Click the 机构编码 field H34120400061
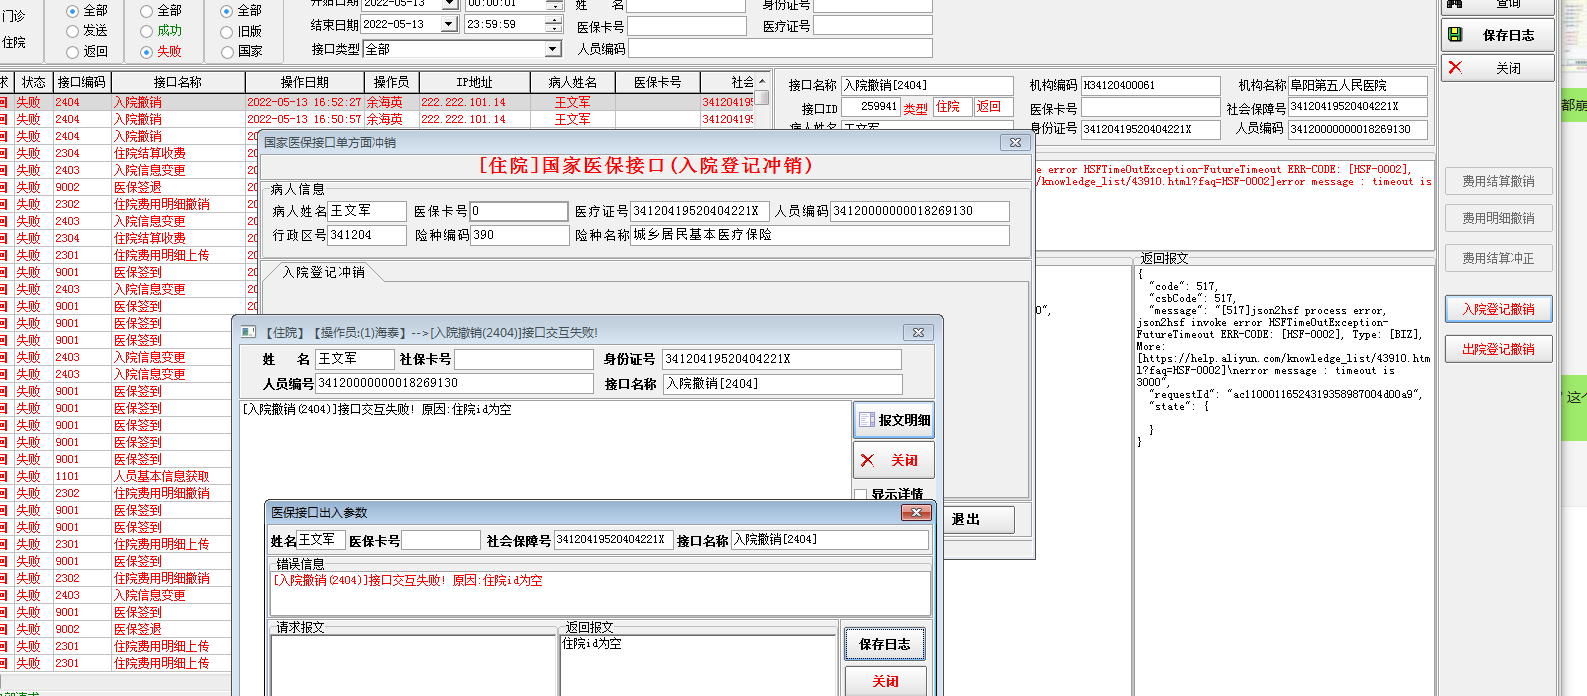1587x696 pixels. 1150,86
